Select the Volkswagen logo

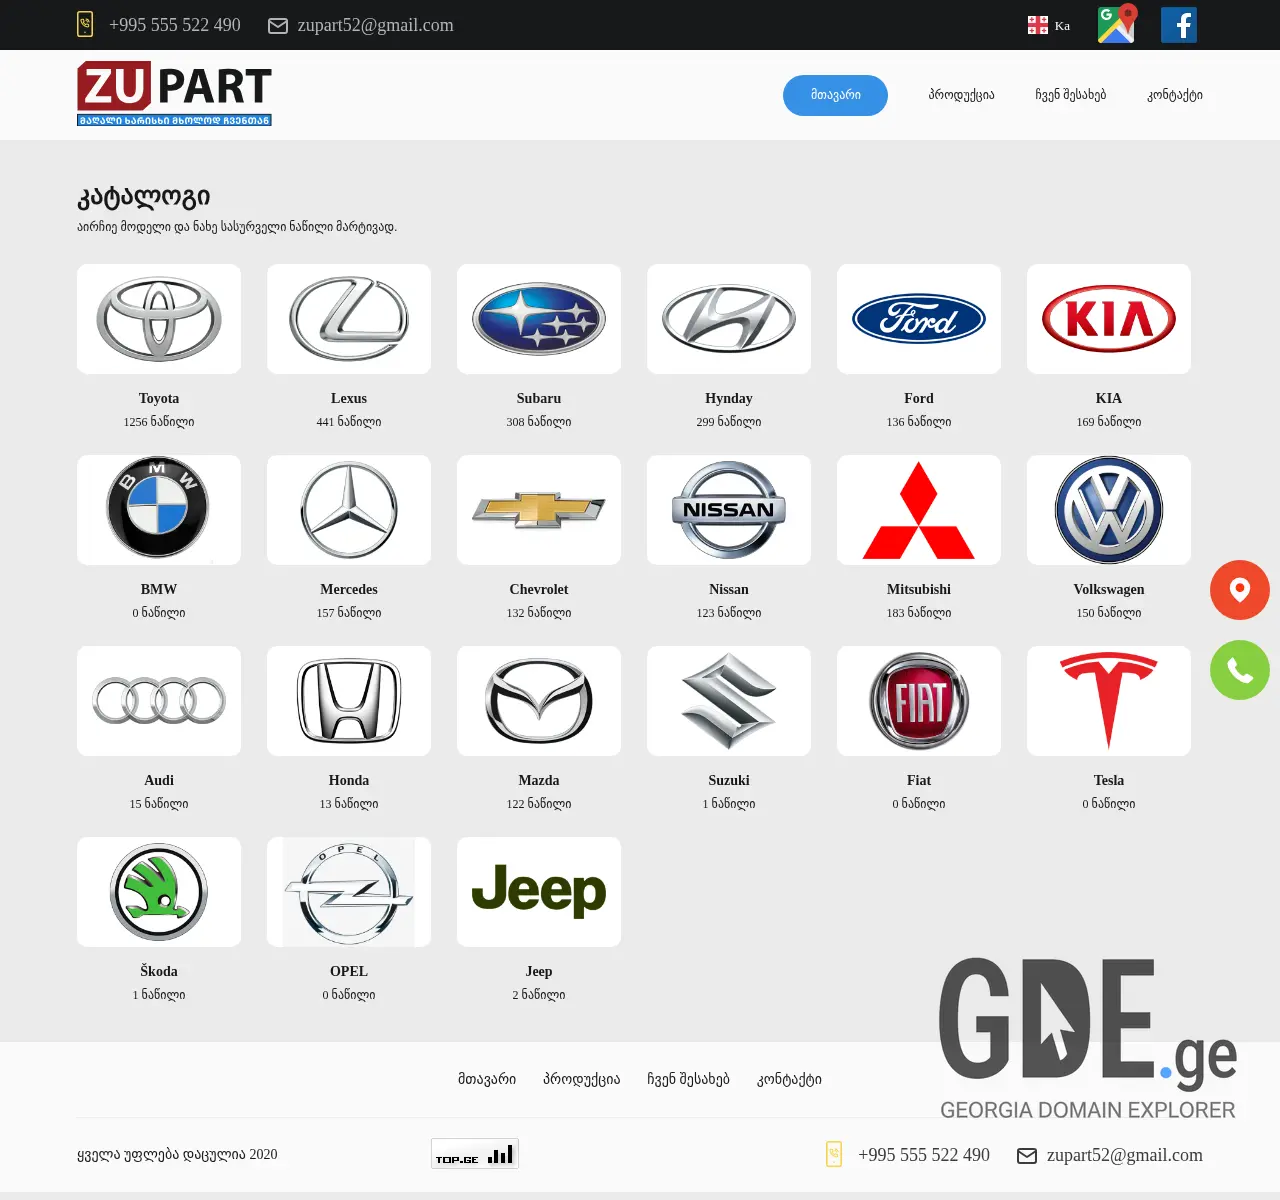coord(1108,510)
